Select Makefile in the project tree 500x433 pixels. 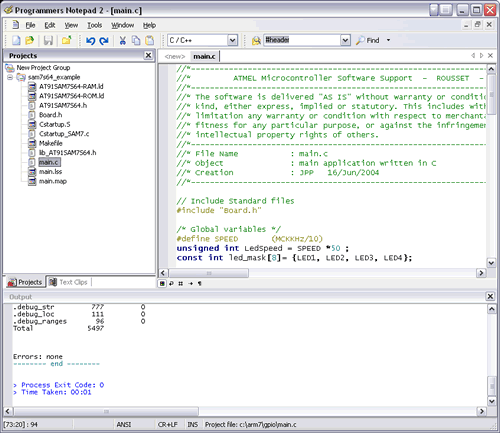[x=50, y=143]
